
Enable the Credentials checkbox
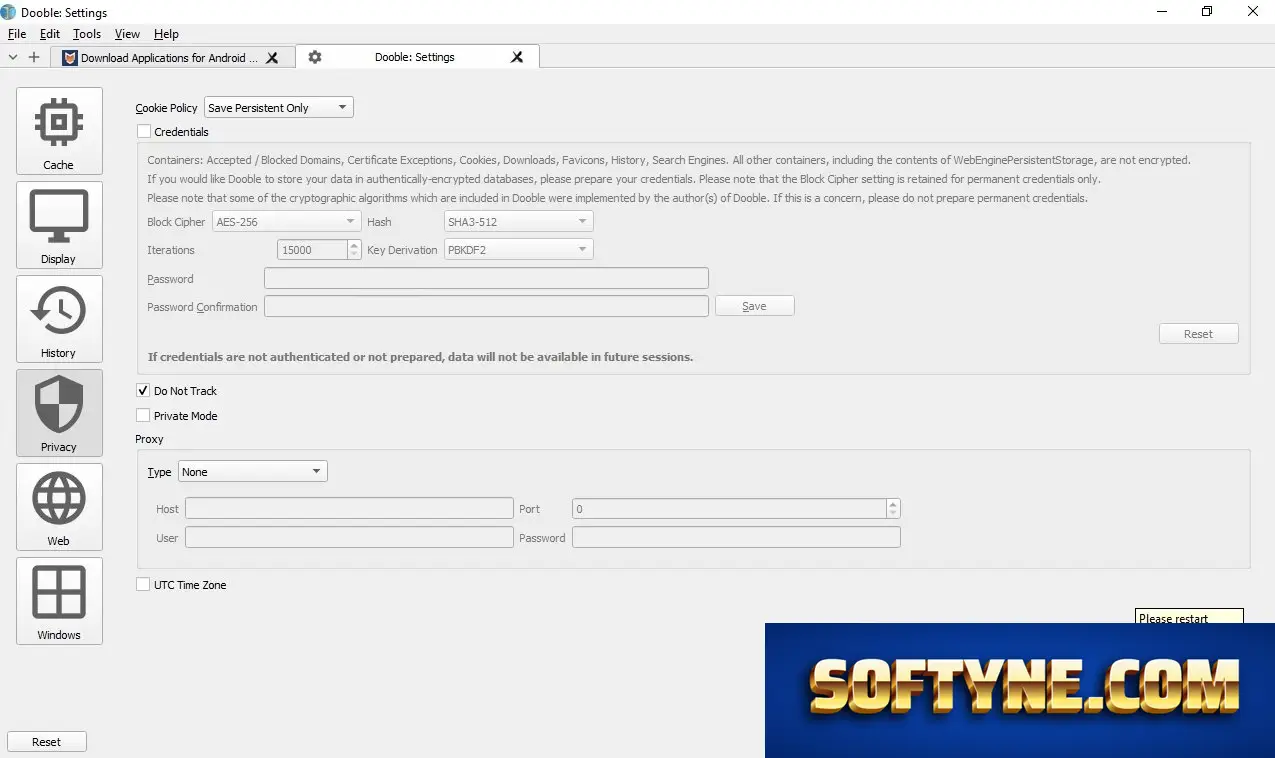tap(143, 132)
